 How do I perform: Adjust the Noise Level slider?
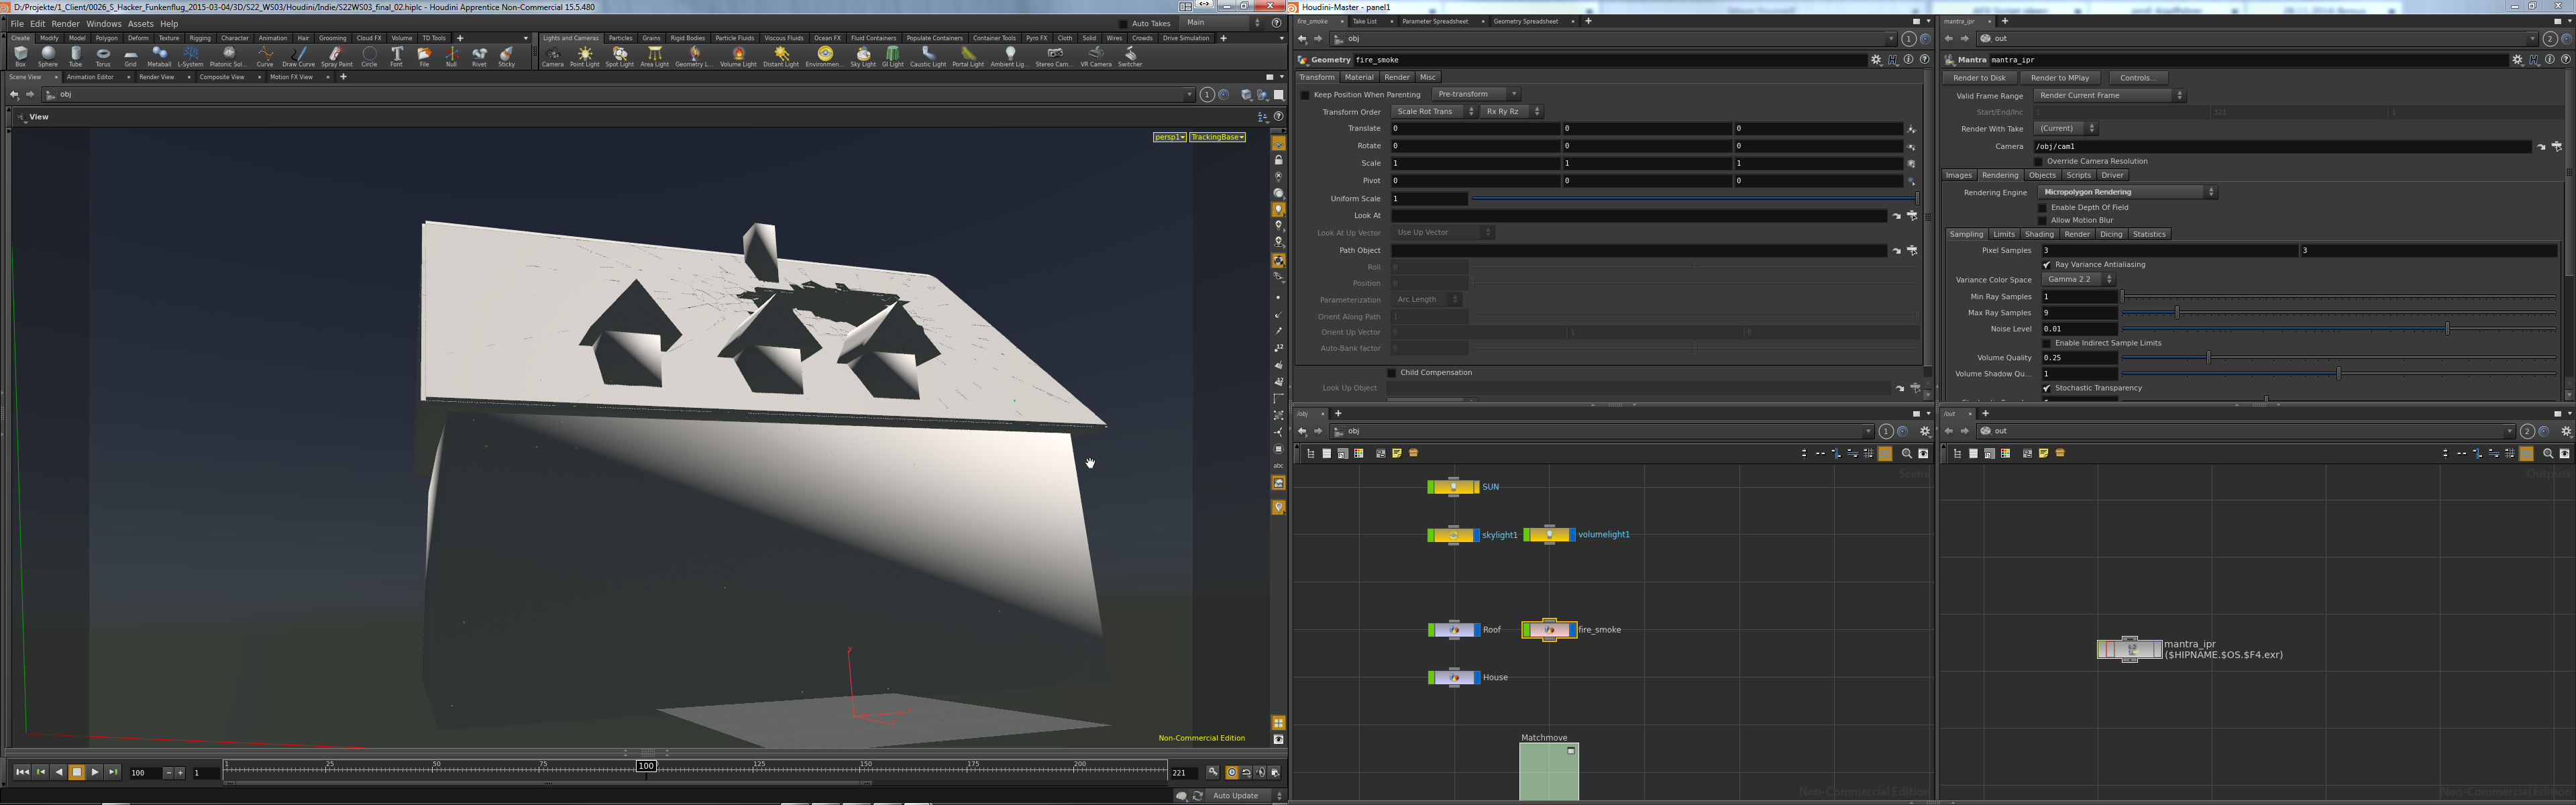(x=2339, y=329)
